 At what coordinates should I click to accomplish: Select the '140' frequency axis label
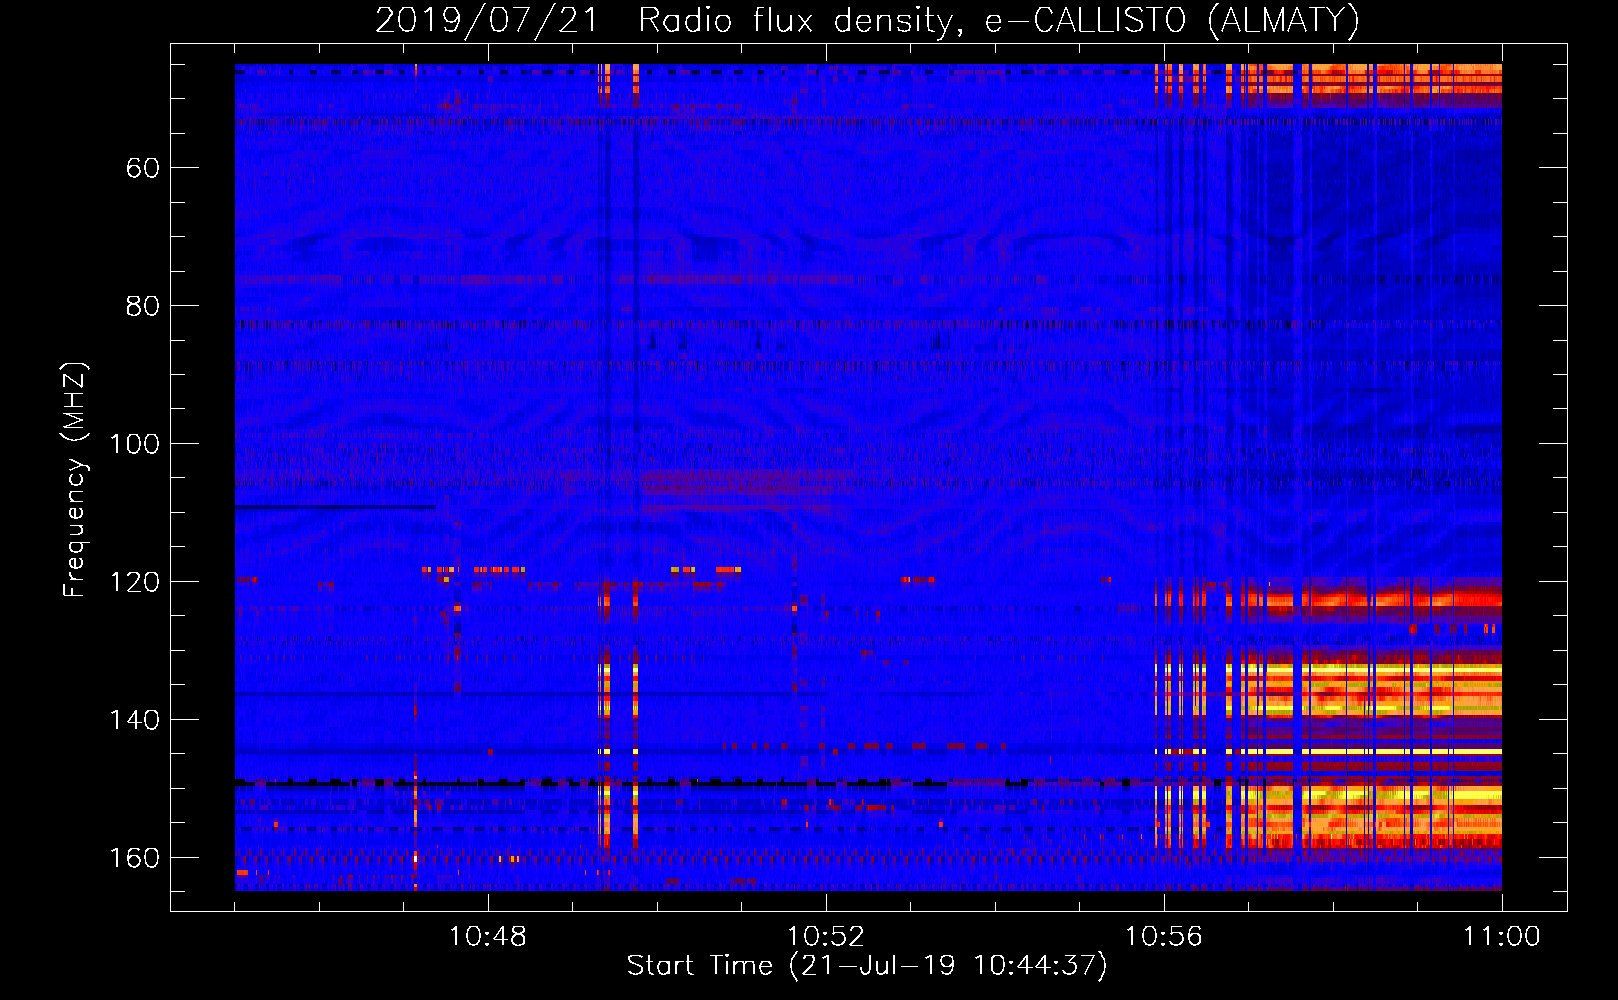pos(134,720)
